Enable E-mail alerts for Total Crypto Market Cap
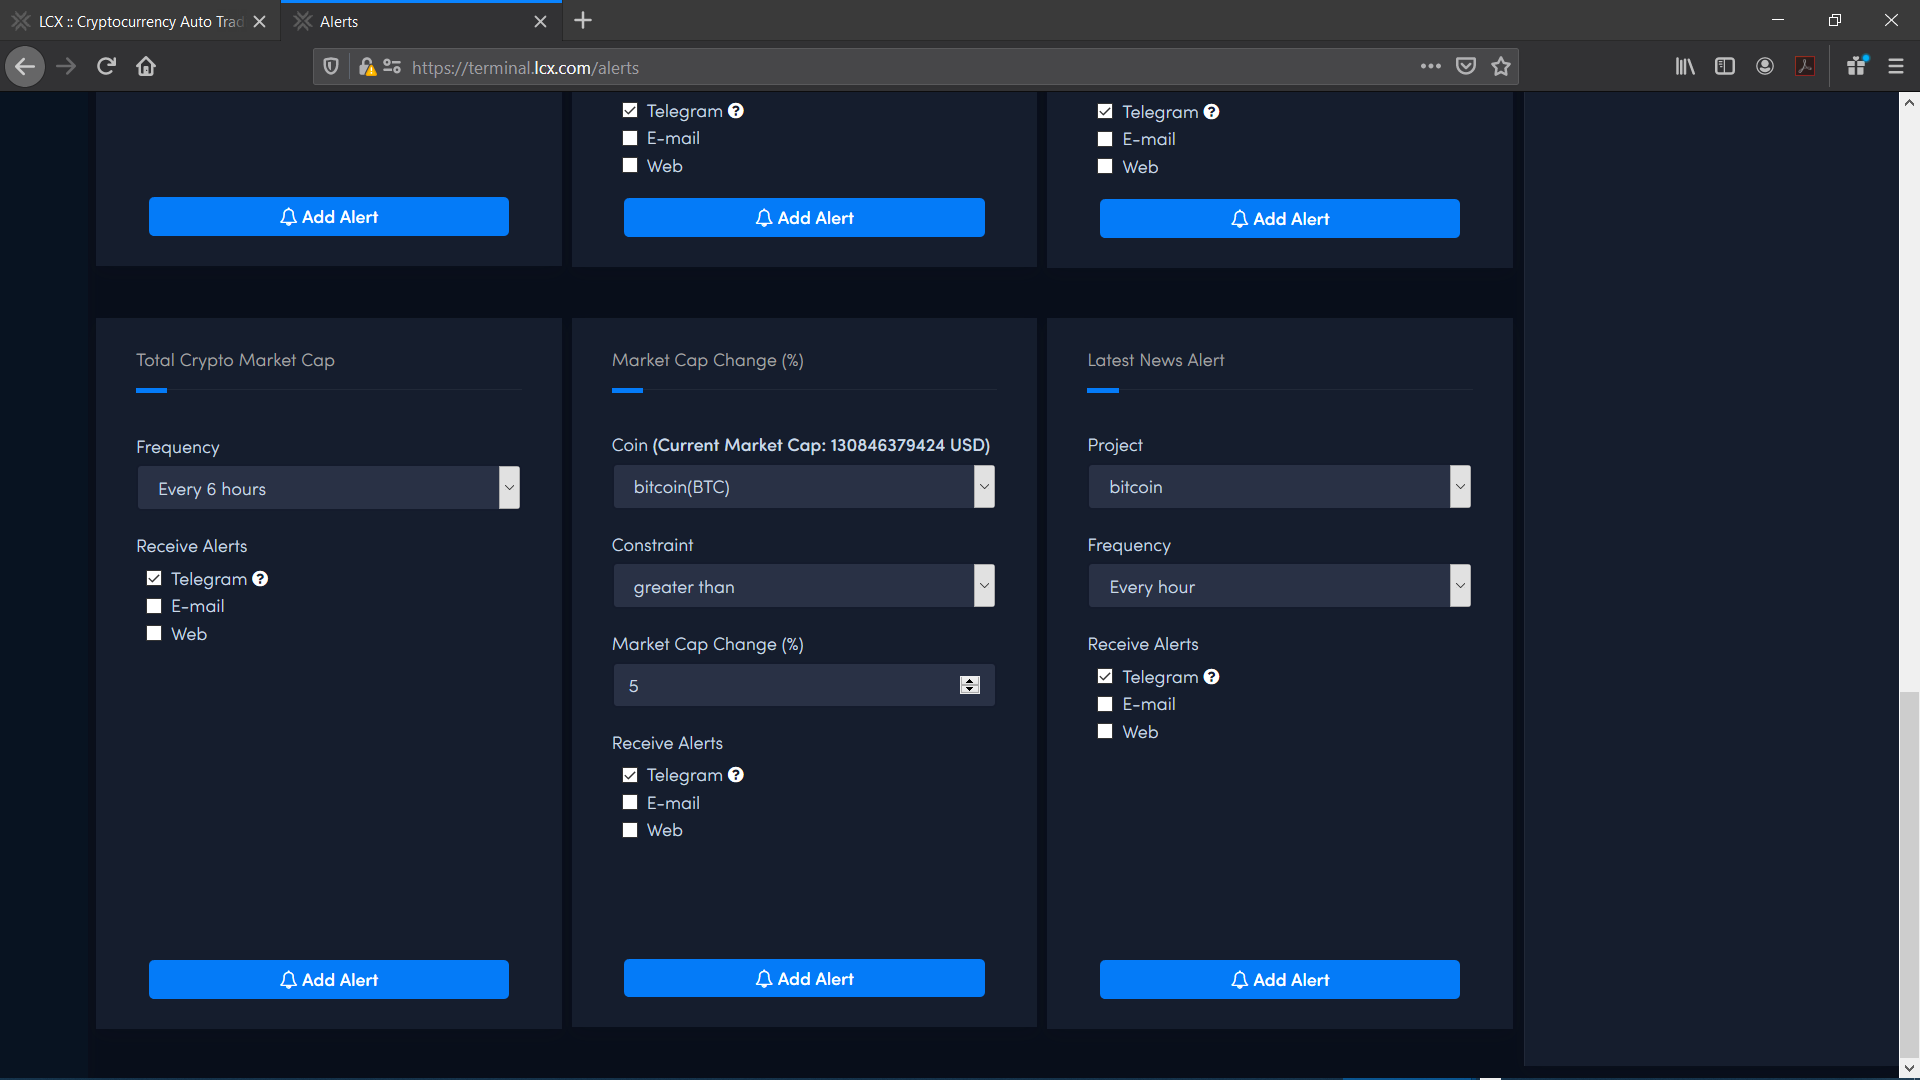Viewport: 1920px width, 1080px height. 154,606
